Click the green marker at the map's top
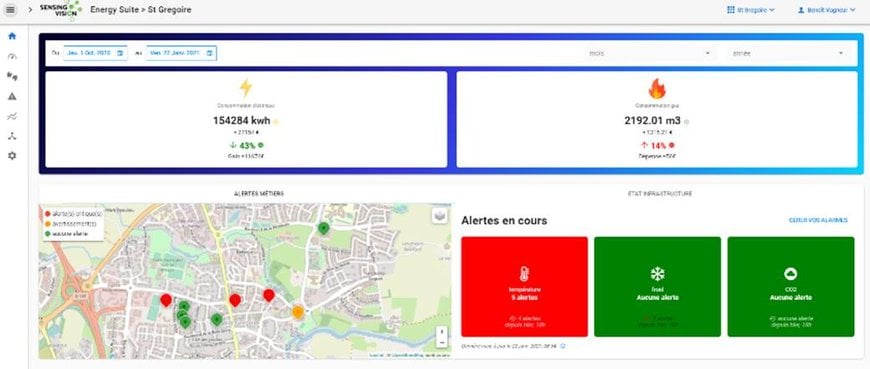The width and height of the screenshot is (870, 369). (323, 228)
